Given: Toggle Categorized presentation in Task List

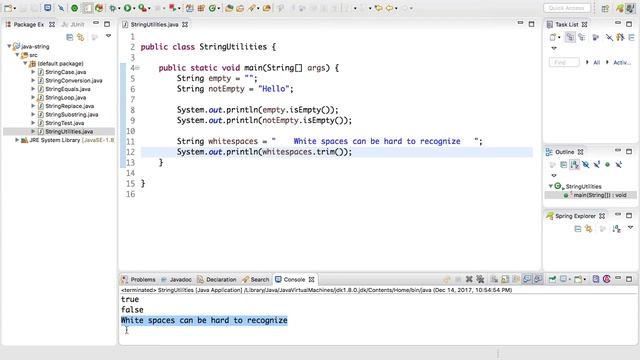Looking at the screenshot, I should (x=570, y=38).
